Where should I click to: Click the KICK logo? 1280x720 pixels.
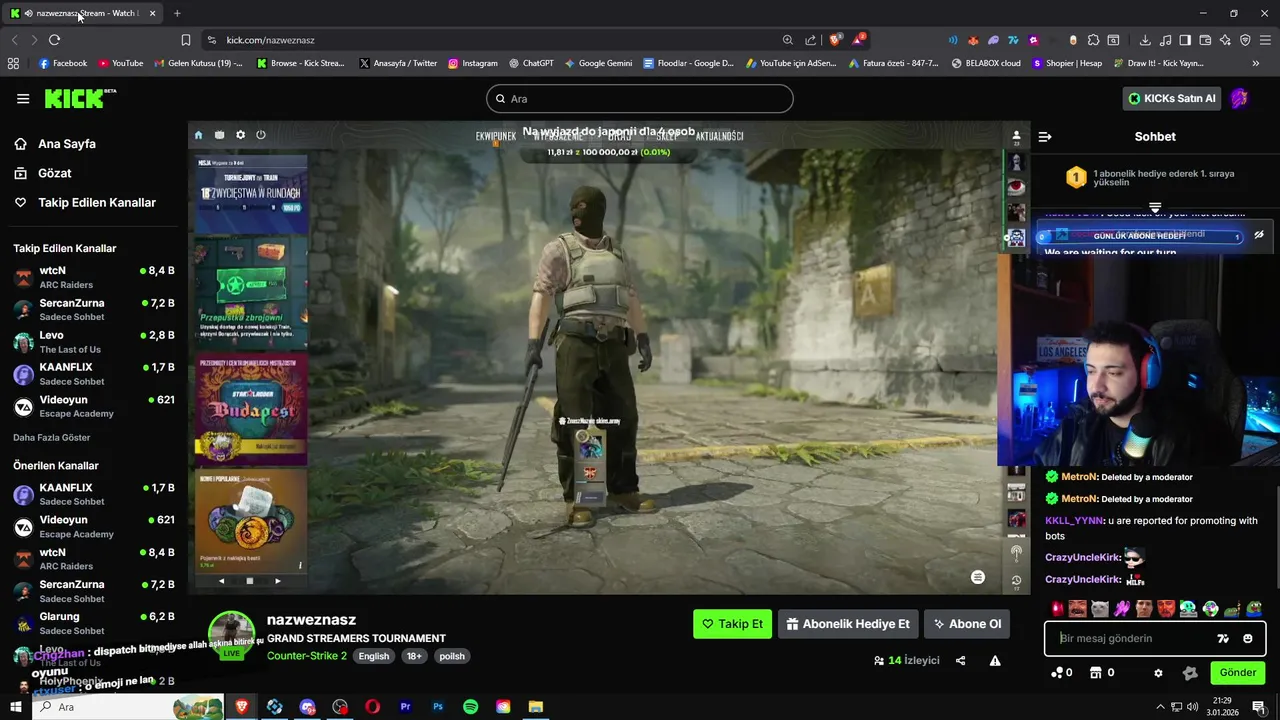click(x=80, y=98)
